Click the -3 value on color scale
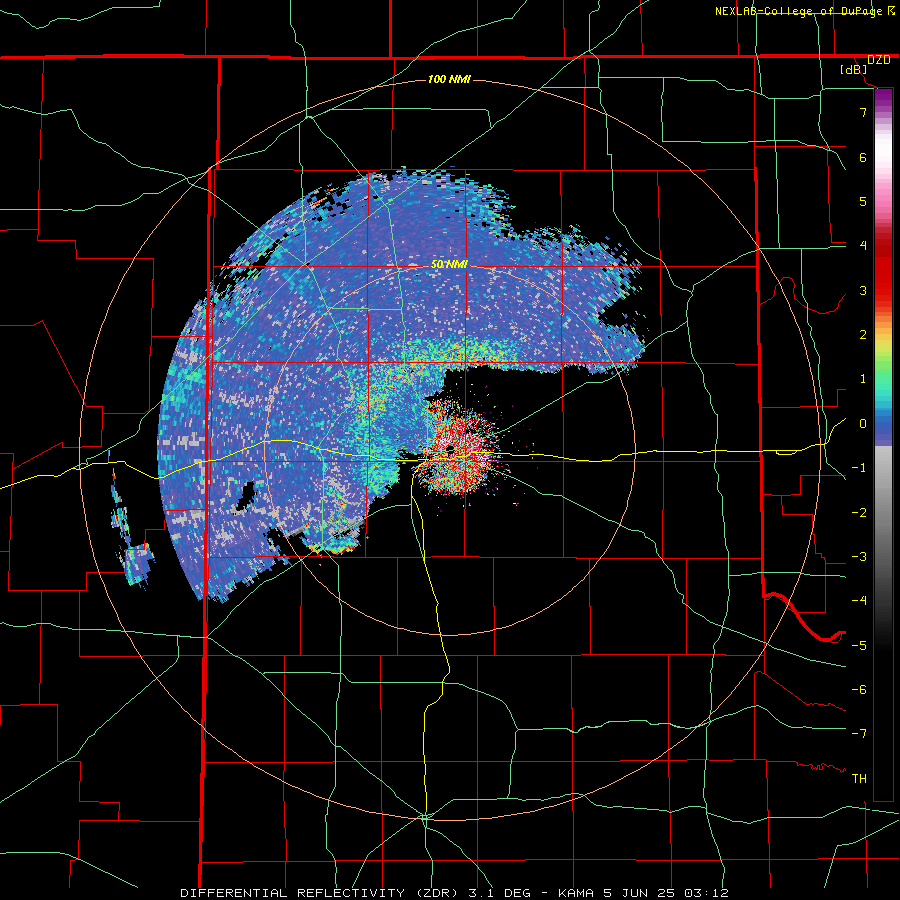The height and width of the screenshot is (900, 900). pyautogui.click(x=859, y=557)
